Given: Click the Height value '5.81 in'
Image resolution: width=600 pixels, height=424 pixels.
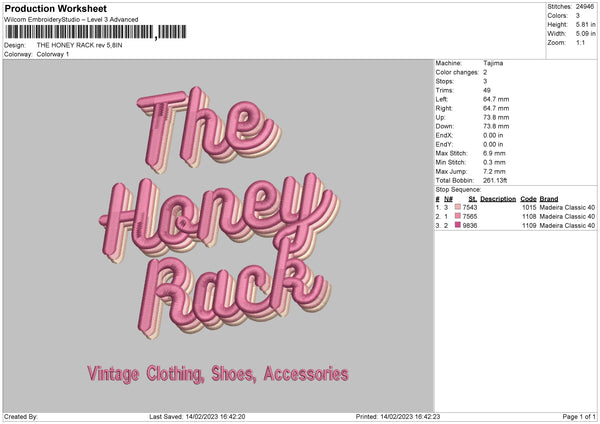Looking at the screenshot, I should [585, 24].
